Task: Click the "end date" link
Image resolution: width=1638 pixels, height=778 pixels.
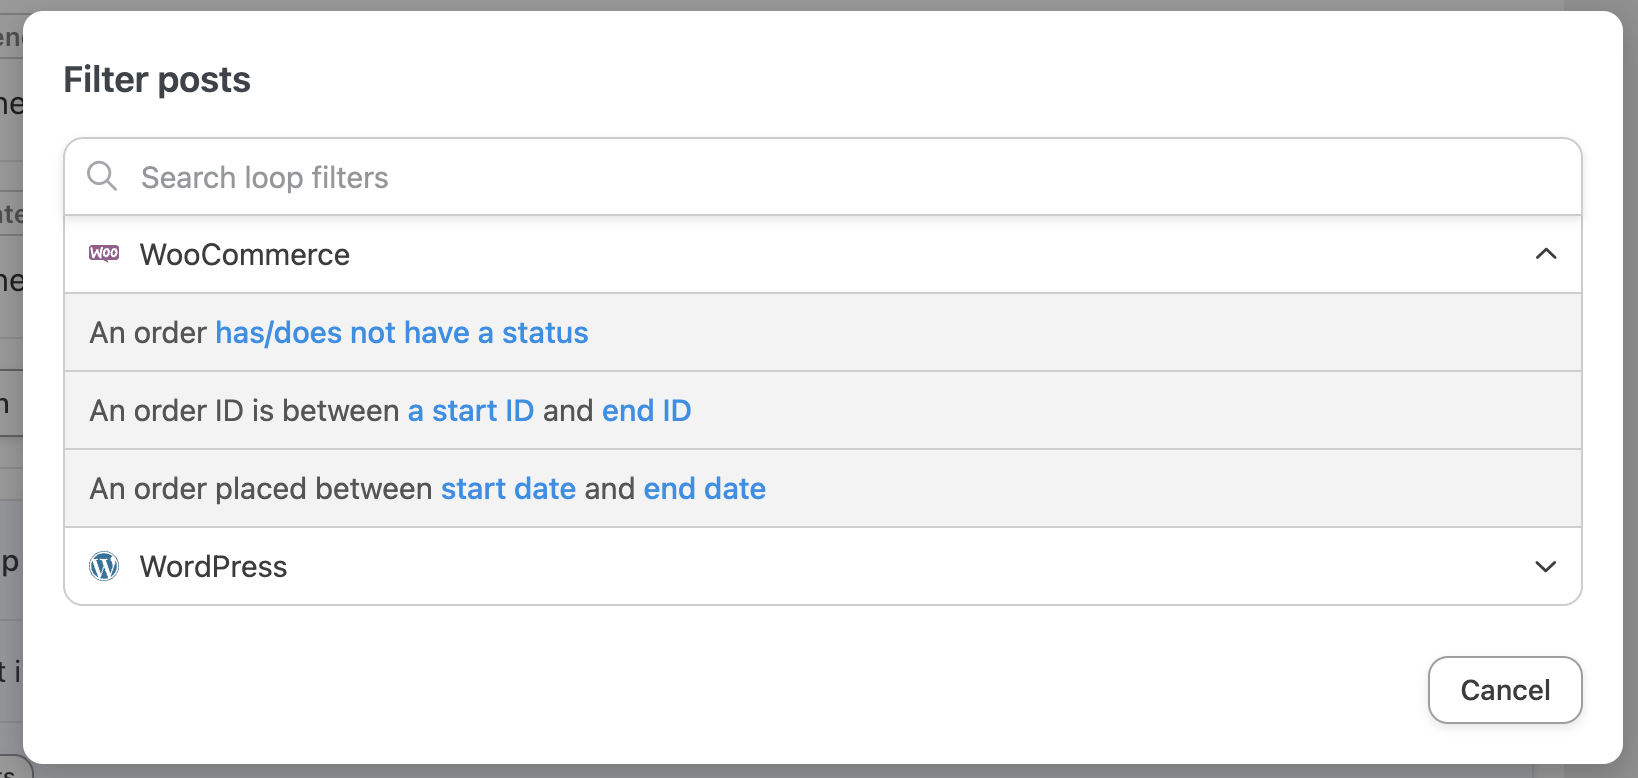Action: click(x=704, y=489)
